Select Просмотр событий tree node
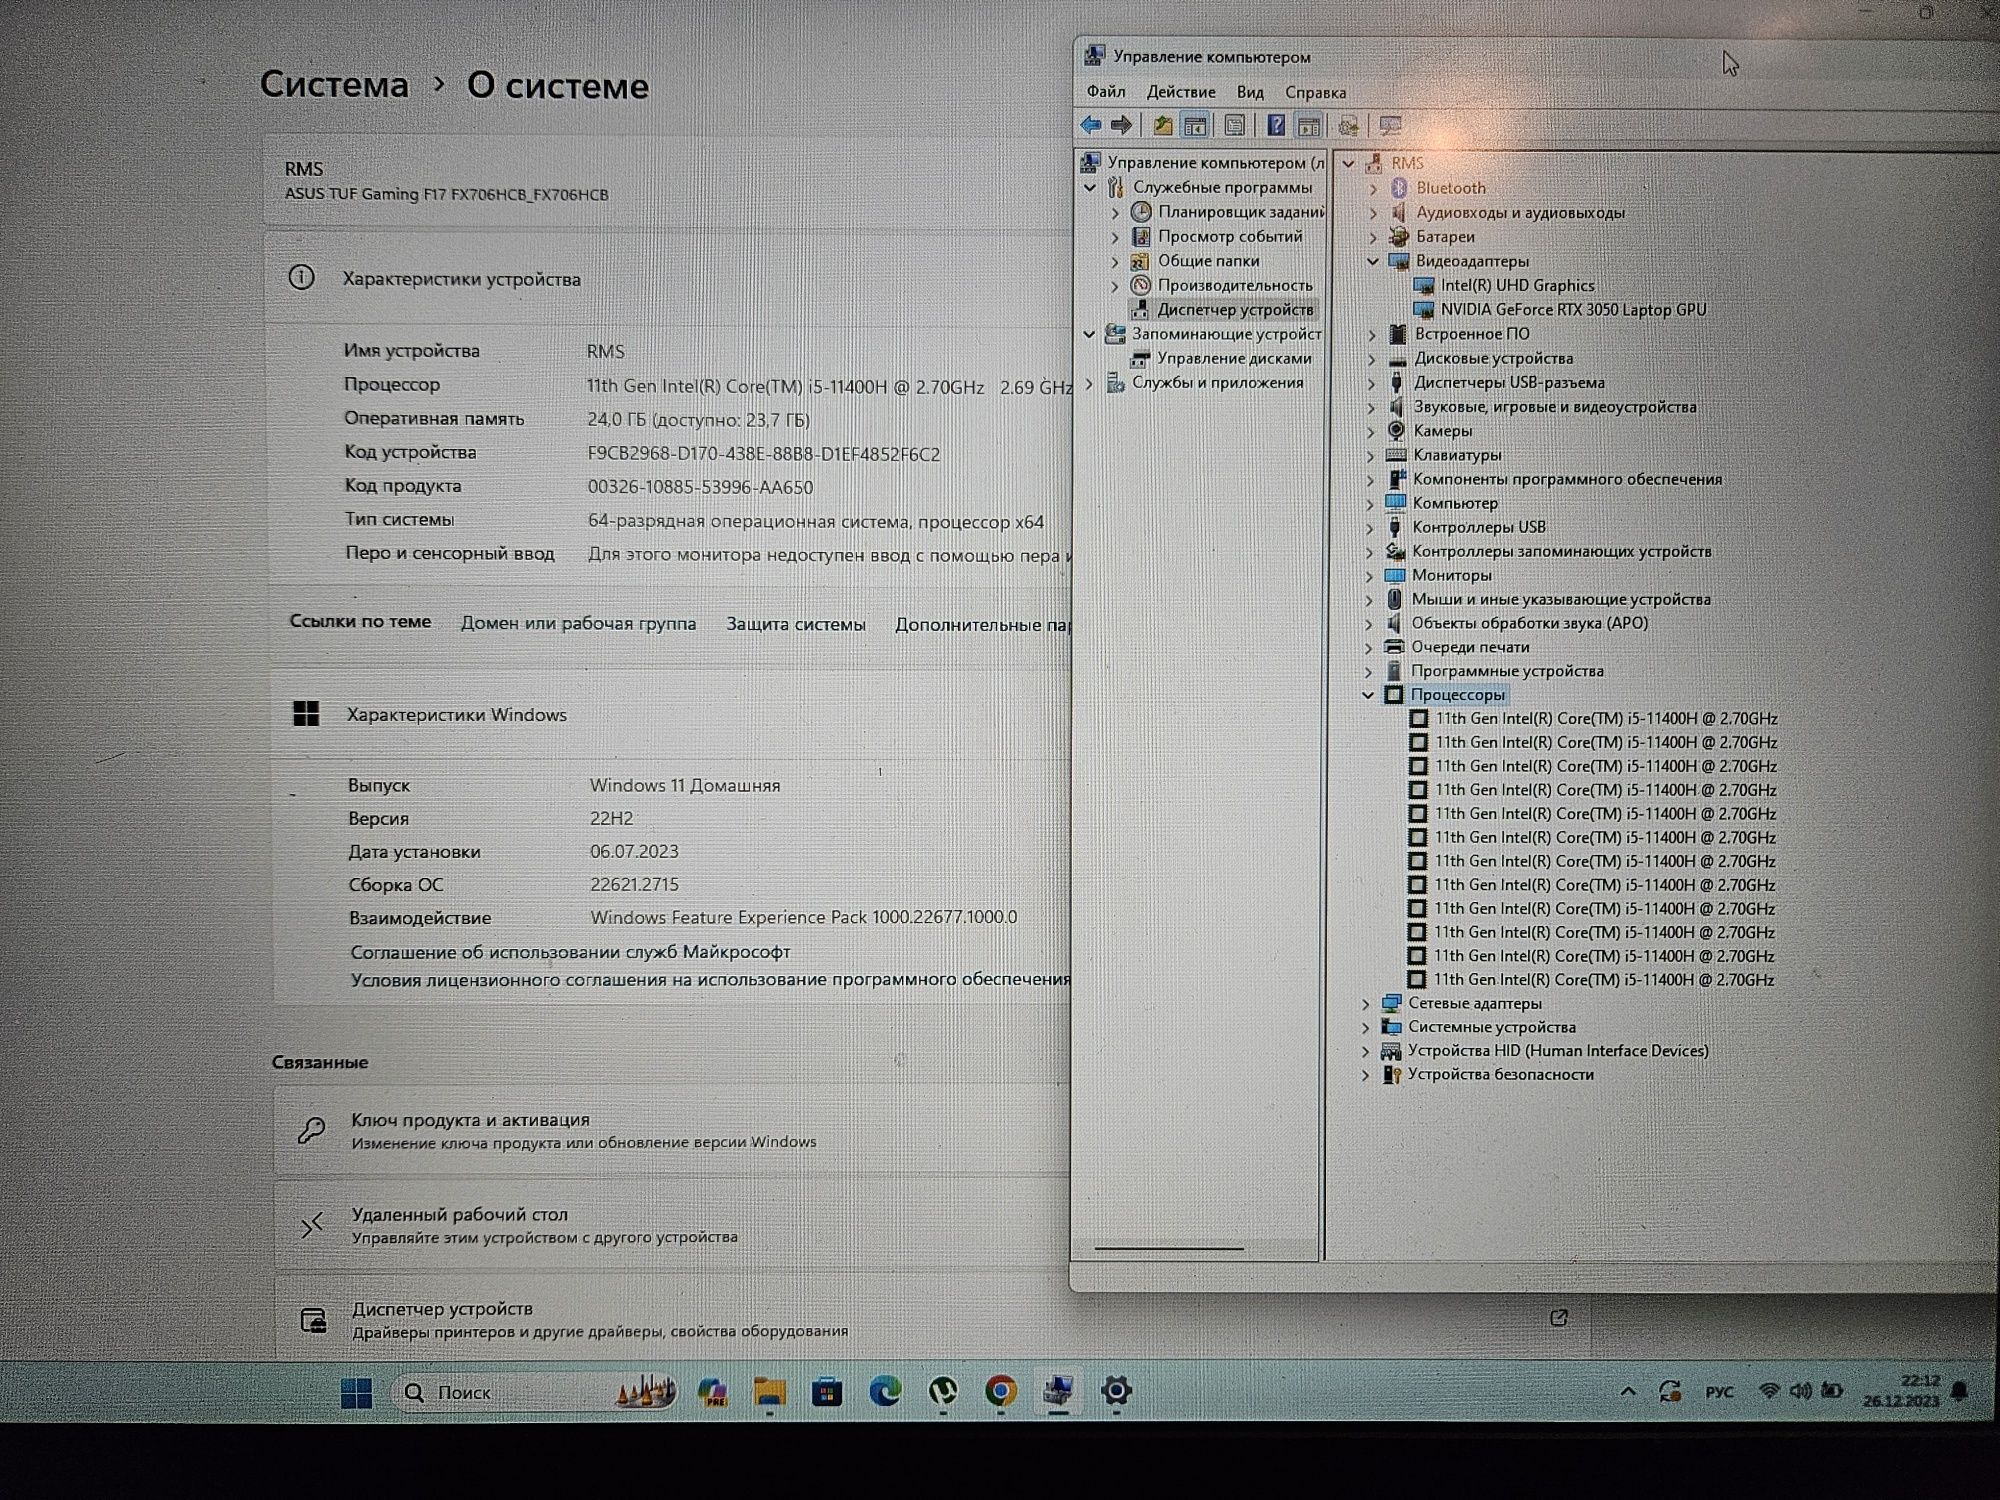2000x1500 pixels. click(x=1230, y=236)
